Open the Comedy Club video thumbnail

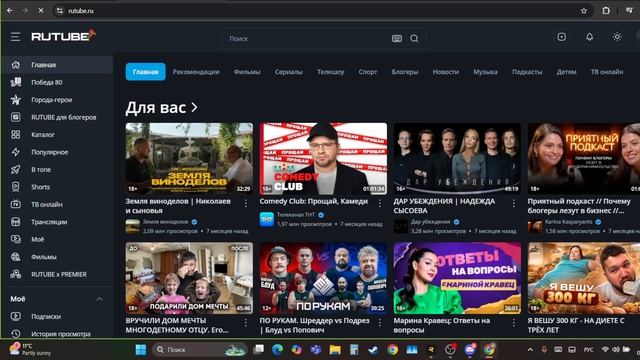(323, 158)
